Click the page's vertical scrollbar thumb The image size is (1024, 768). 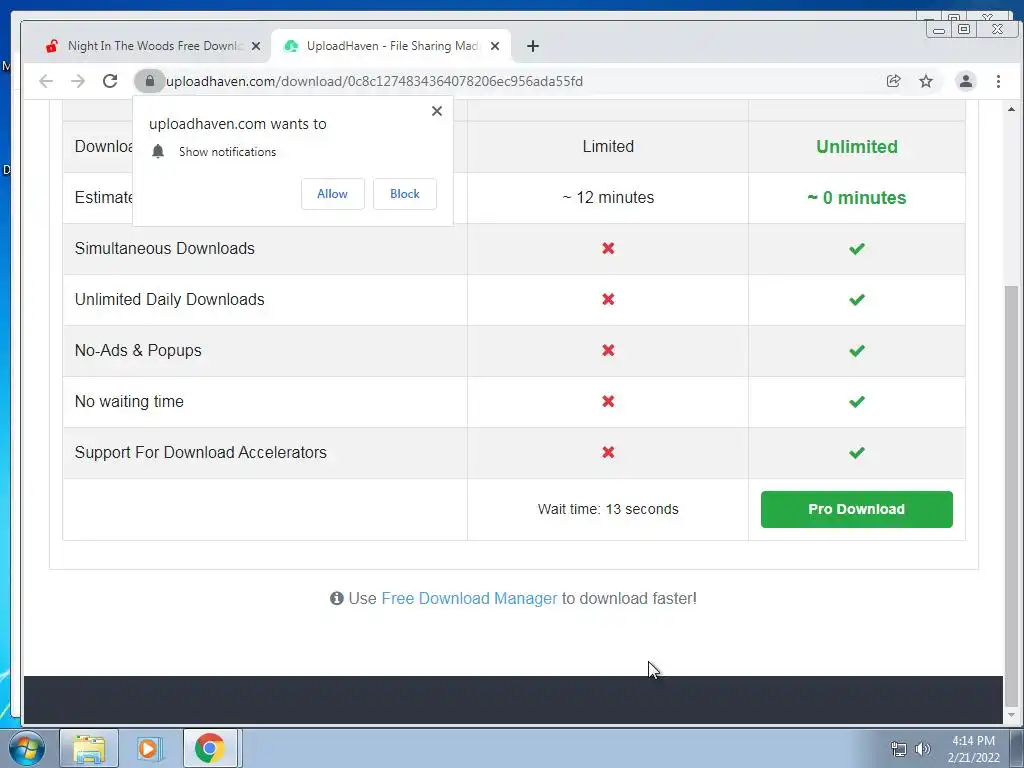[1011, 494]
